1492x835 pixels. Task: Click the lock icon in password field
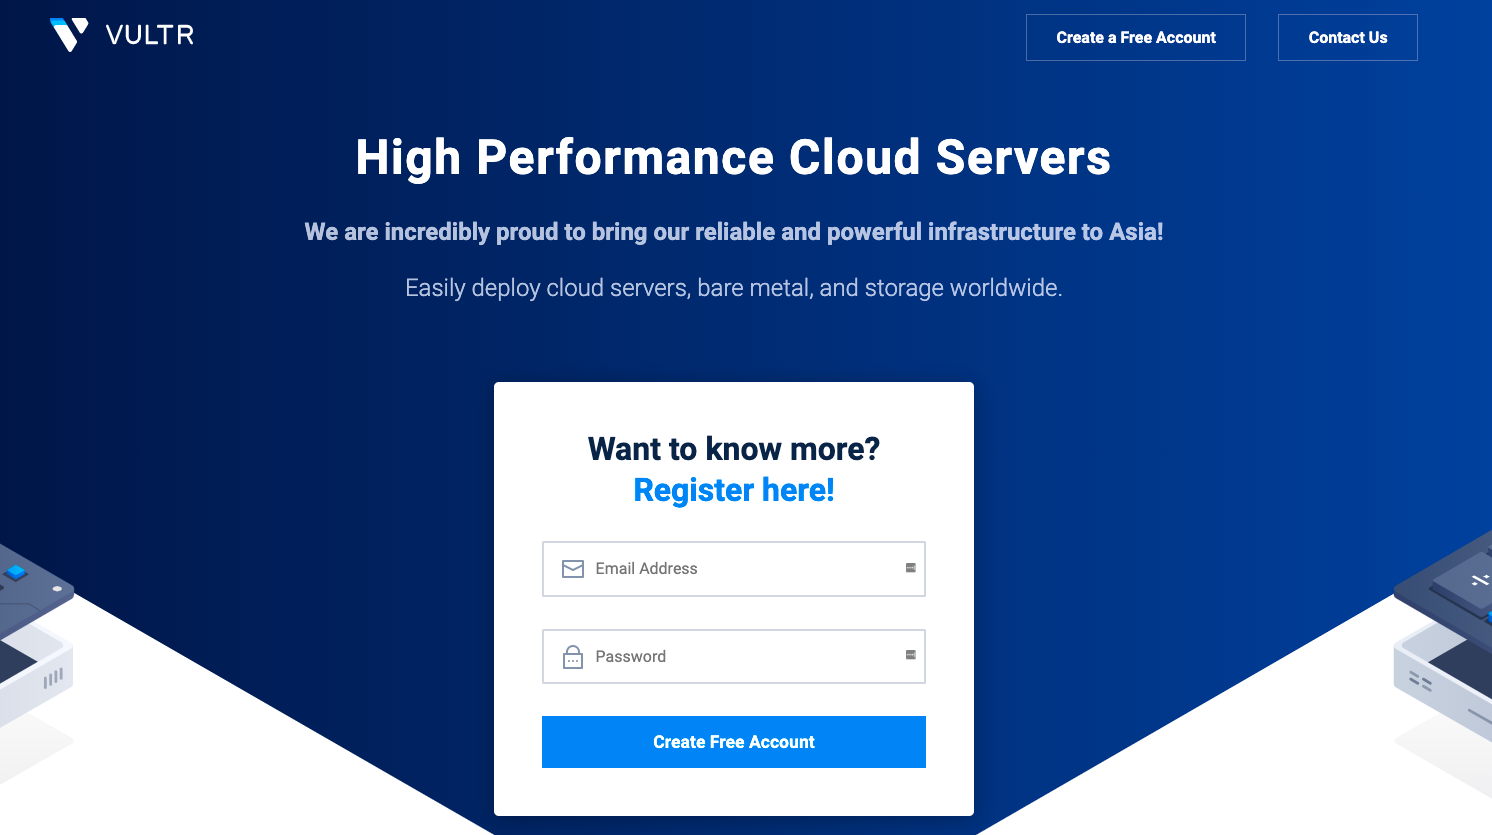[x=573, y=657]
